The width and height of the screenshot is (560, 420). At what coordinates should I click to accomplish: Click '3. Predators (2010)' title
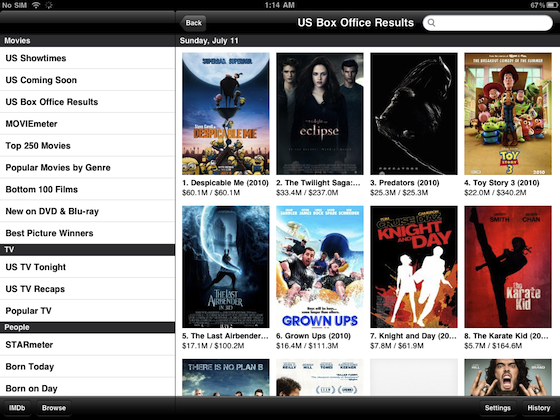[x=405, y=183]
